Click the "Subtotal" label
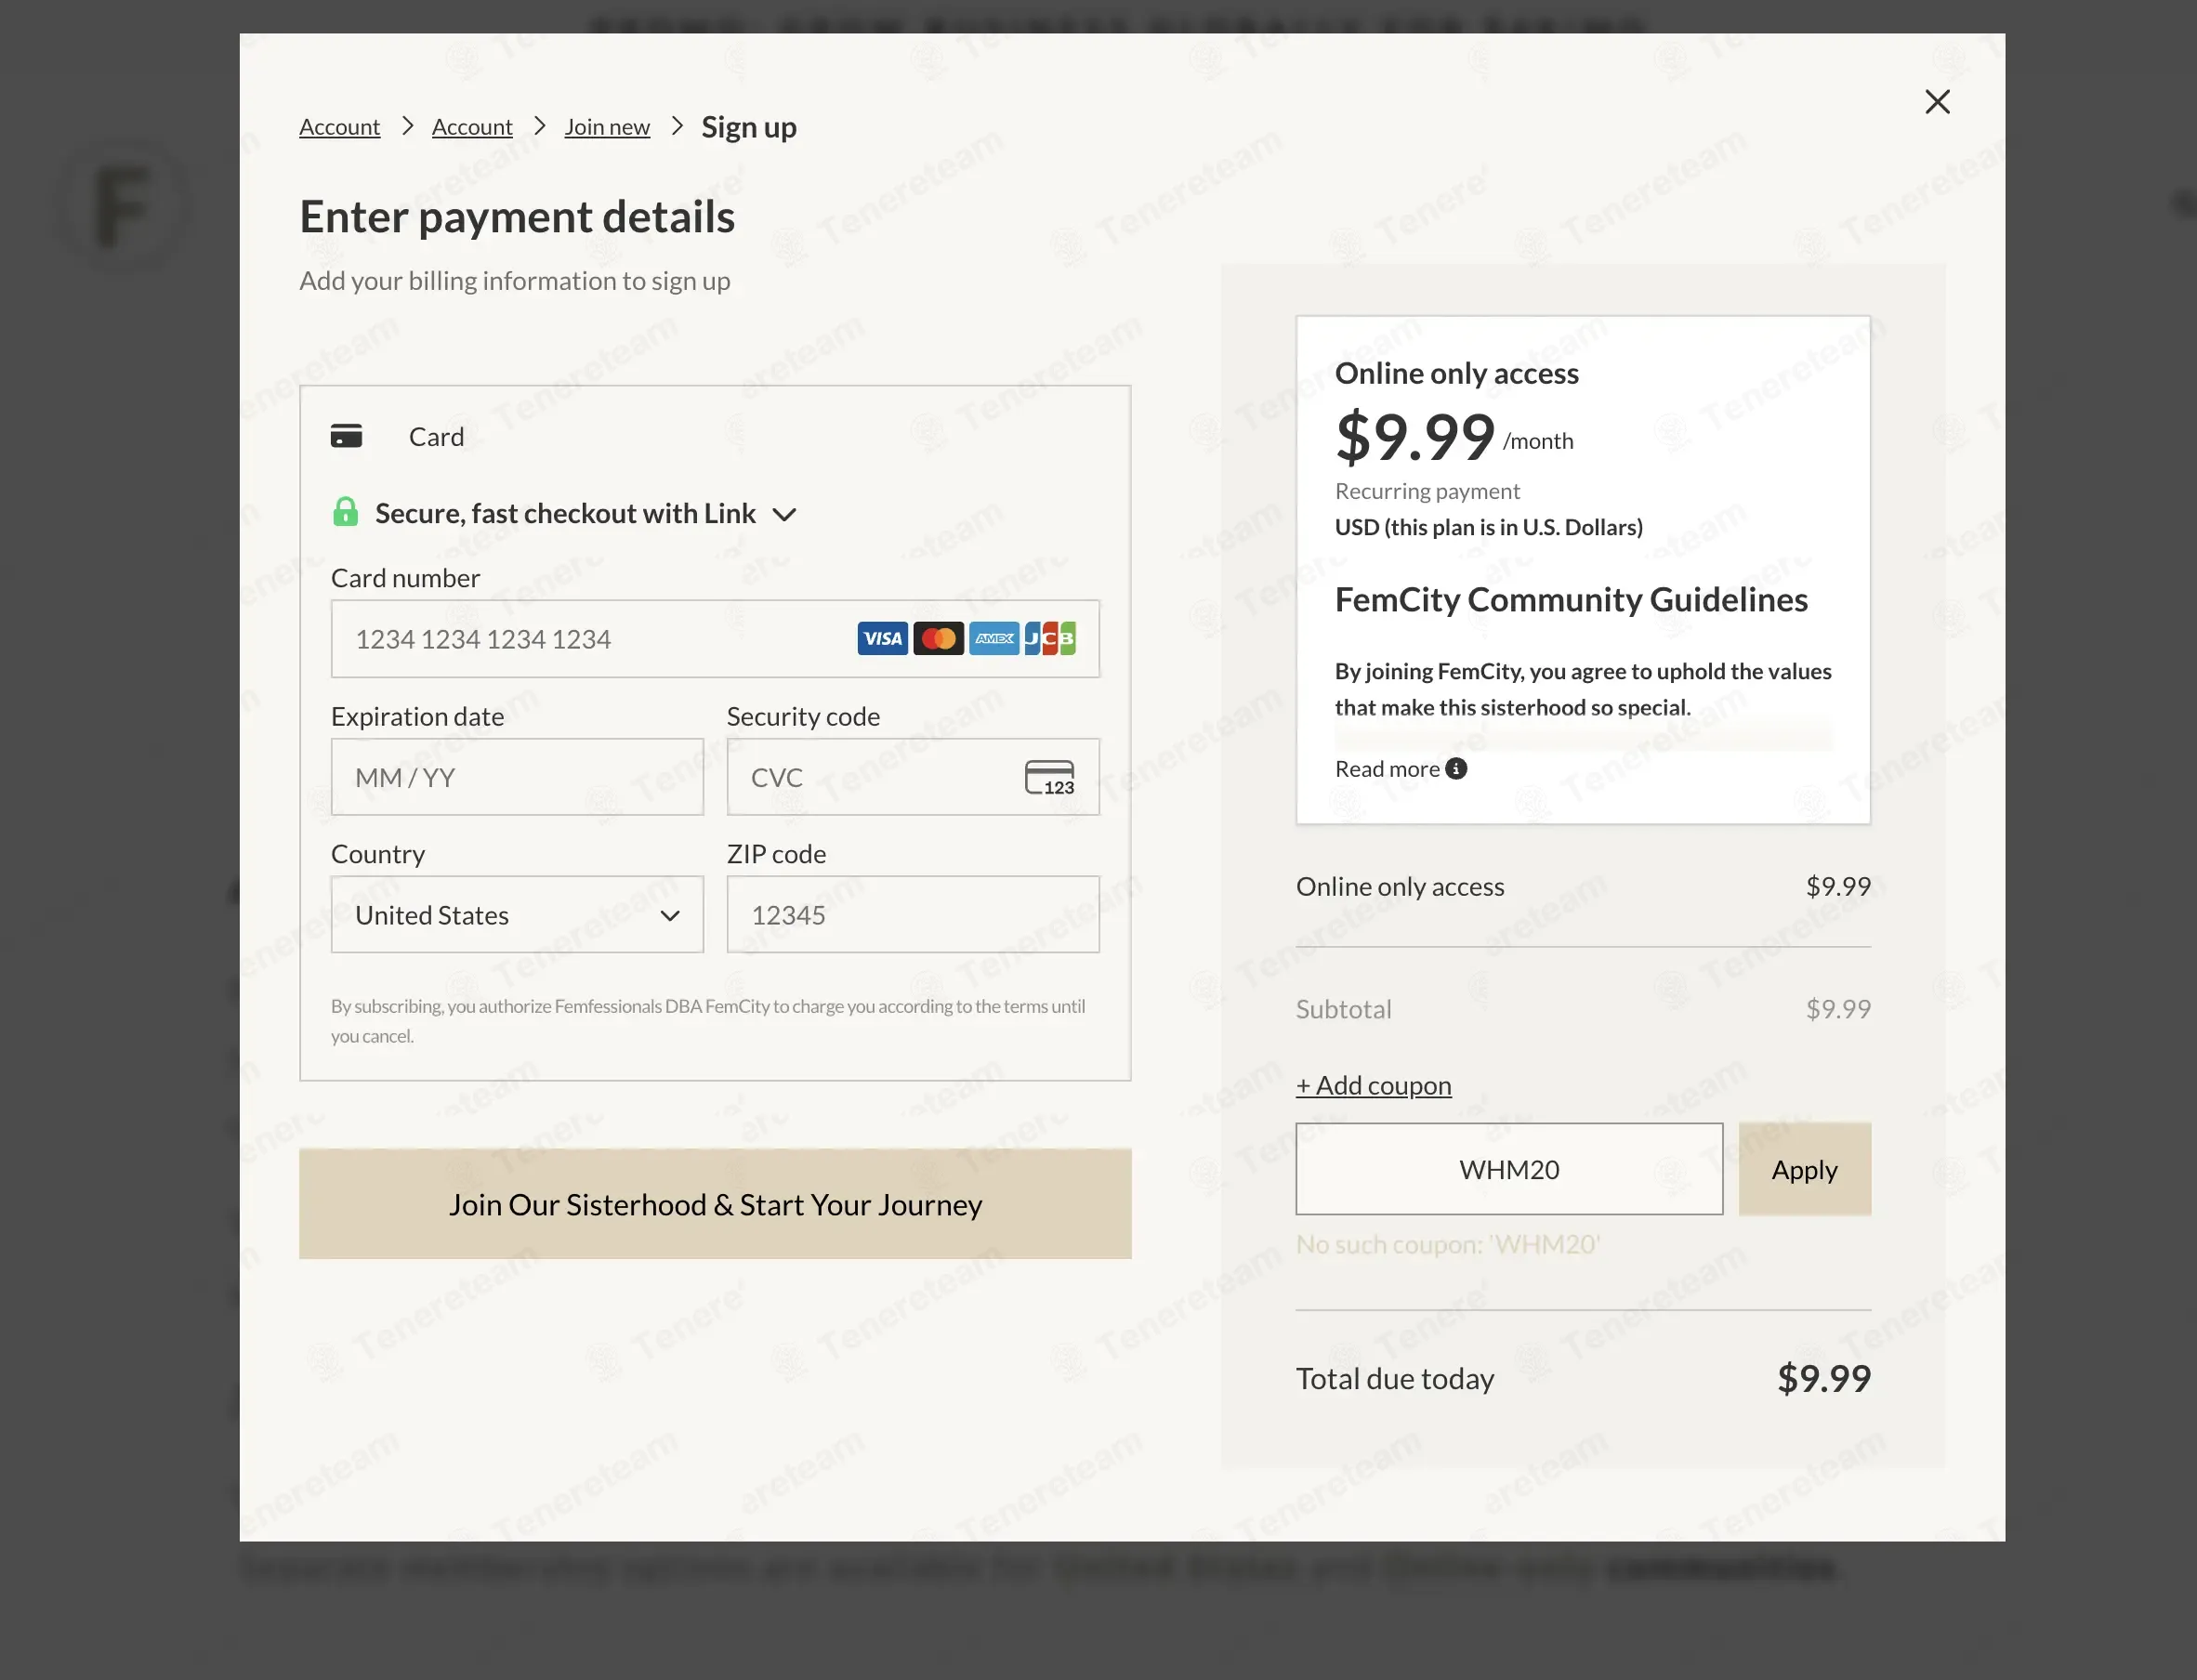Image resolution: width=2197 pixels, height=1680 pixels. pyautogui.click(x=1344, y=1009)
